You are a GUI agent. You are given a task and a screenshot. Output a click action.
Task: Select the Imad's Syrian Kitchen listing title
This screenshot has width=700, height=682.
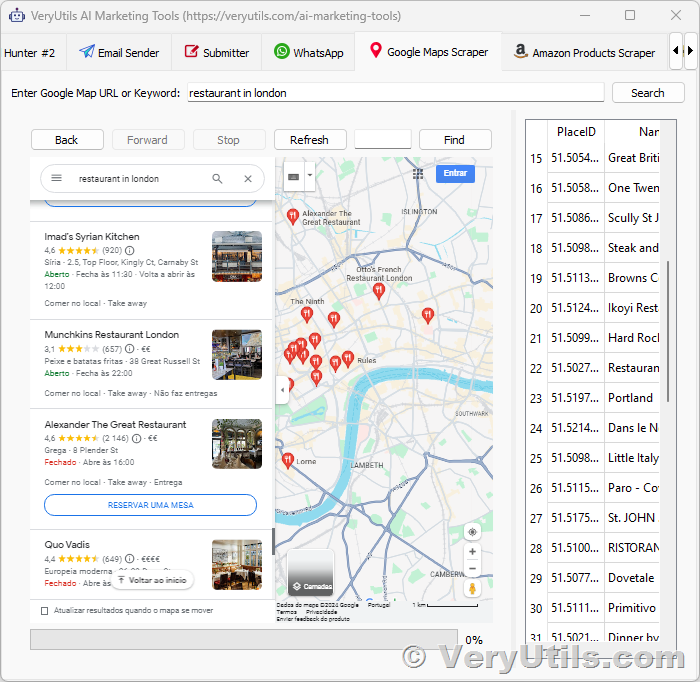[92, 237]
